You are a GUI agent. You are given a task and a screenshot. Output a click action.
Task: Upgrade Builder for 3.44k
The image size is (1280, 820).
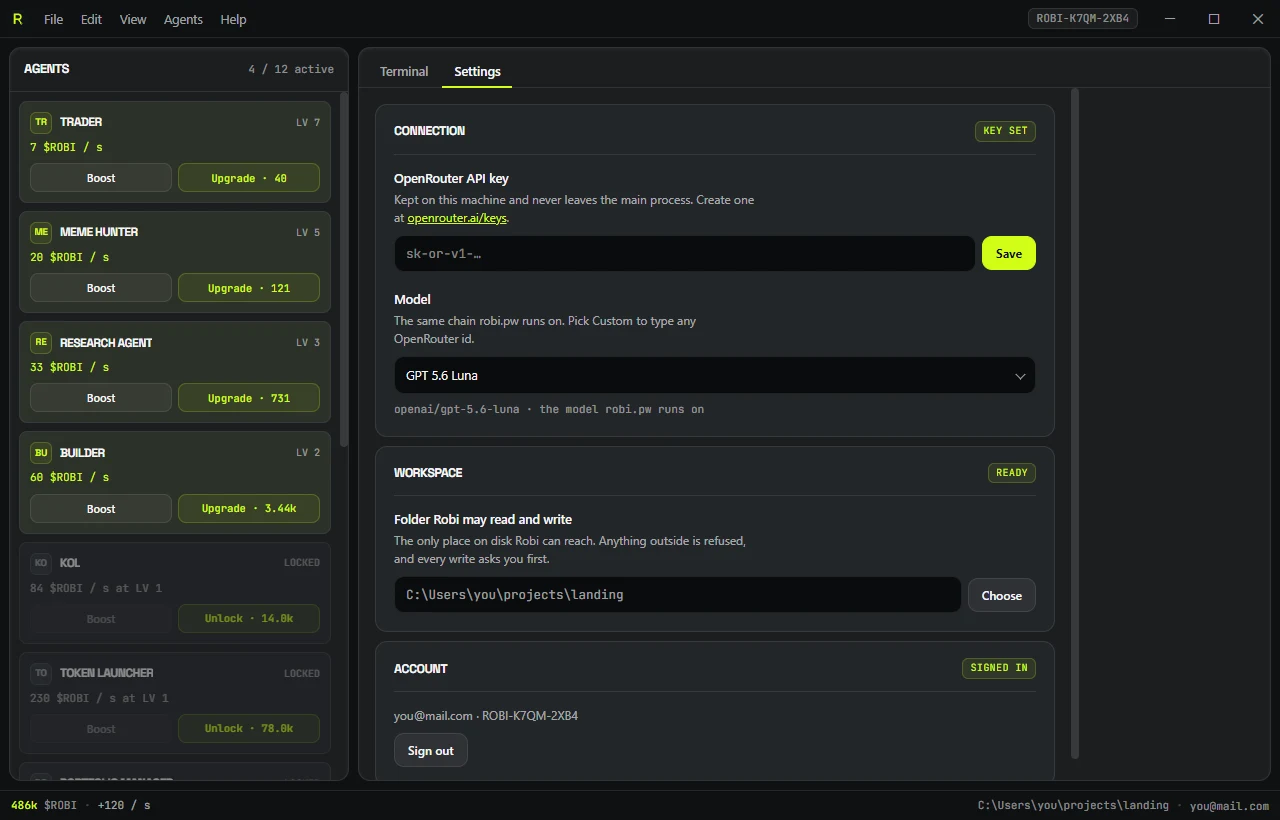coord(249,508)
